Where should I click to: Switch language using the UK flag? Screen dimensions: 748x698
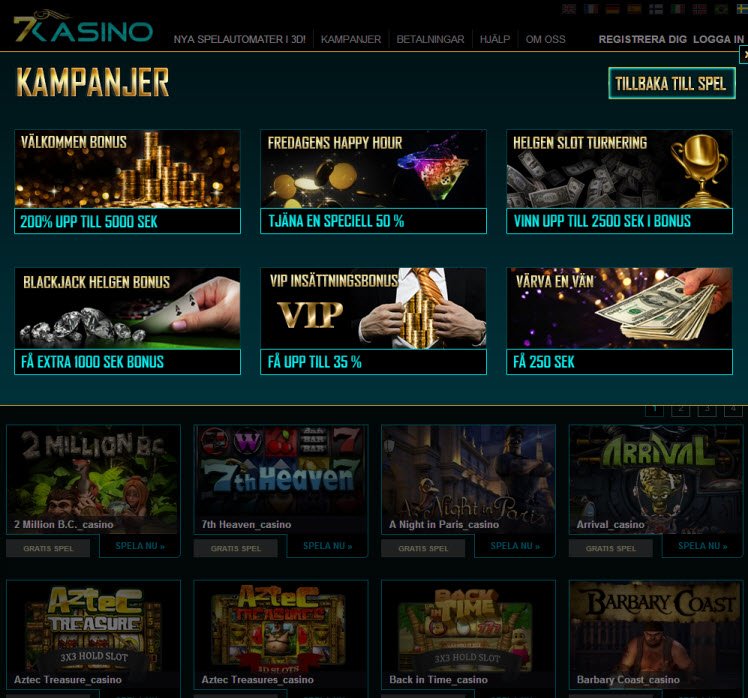click(568, 9)
